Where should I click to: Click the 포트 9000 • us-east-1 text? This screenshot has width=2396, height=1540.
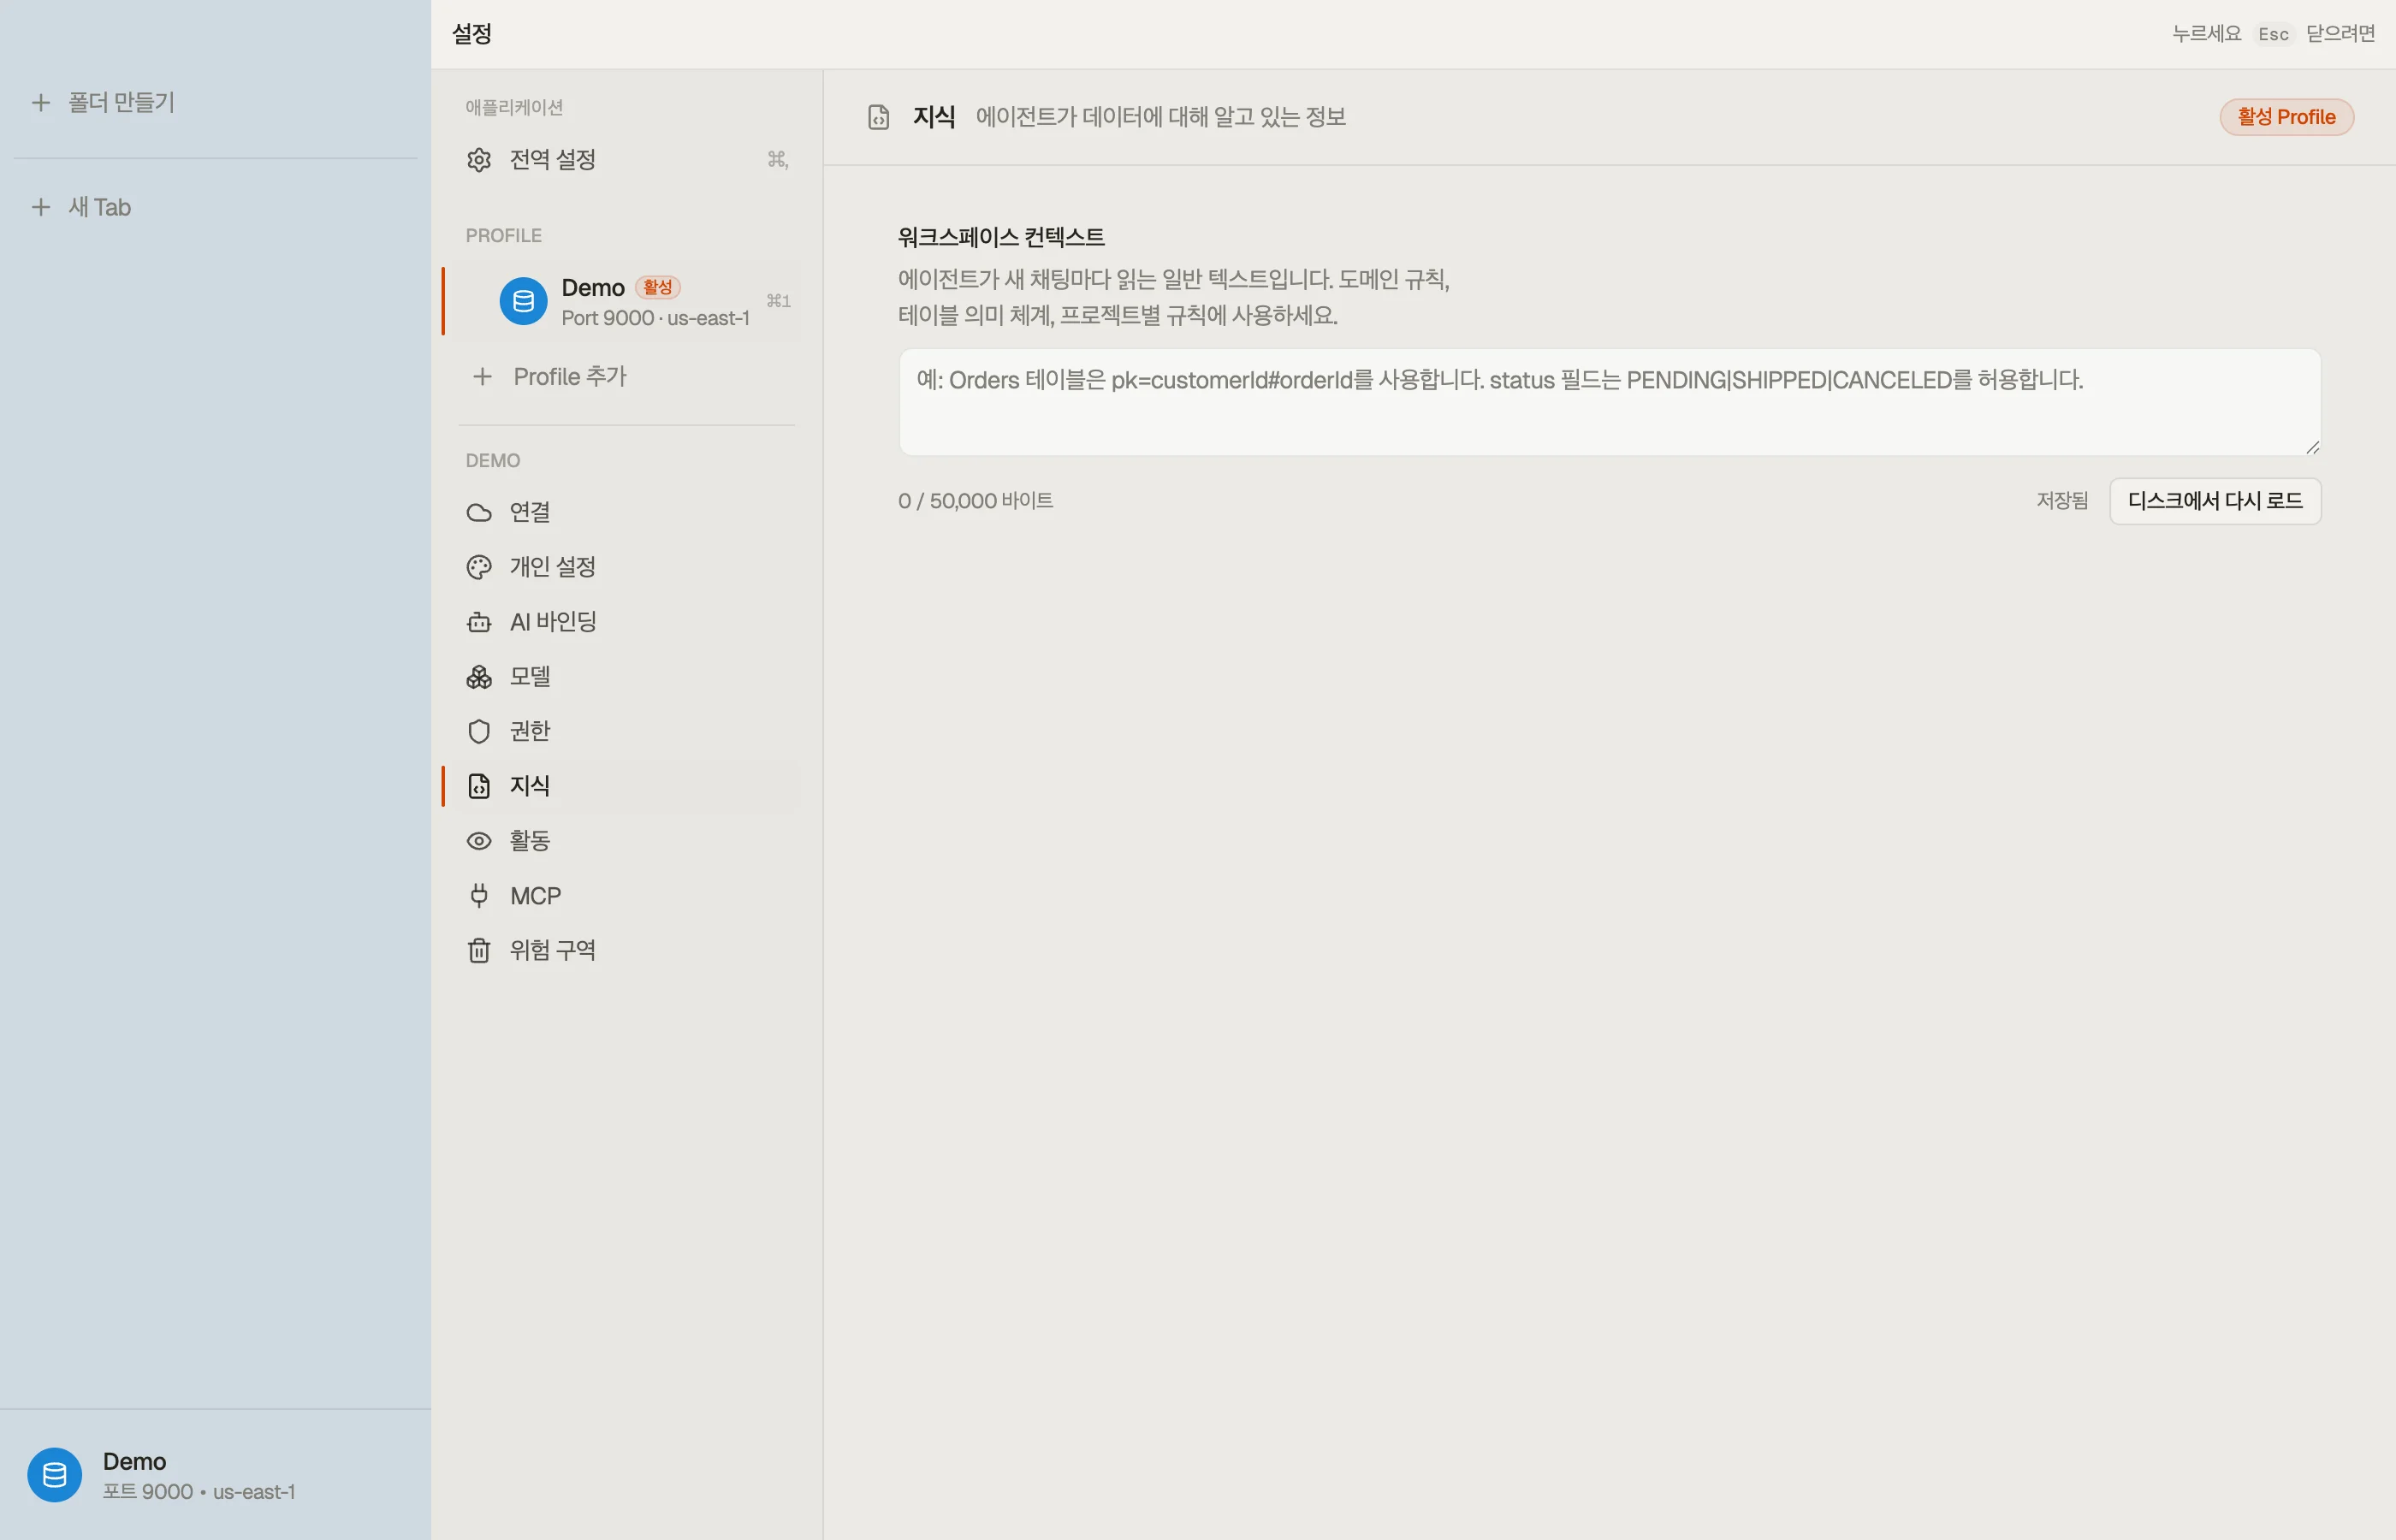[199, 1492]
